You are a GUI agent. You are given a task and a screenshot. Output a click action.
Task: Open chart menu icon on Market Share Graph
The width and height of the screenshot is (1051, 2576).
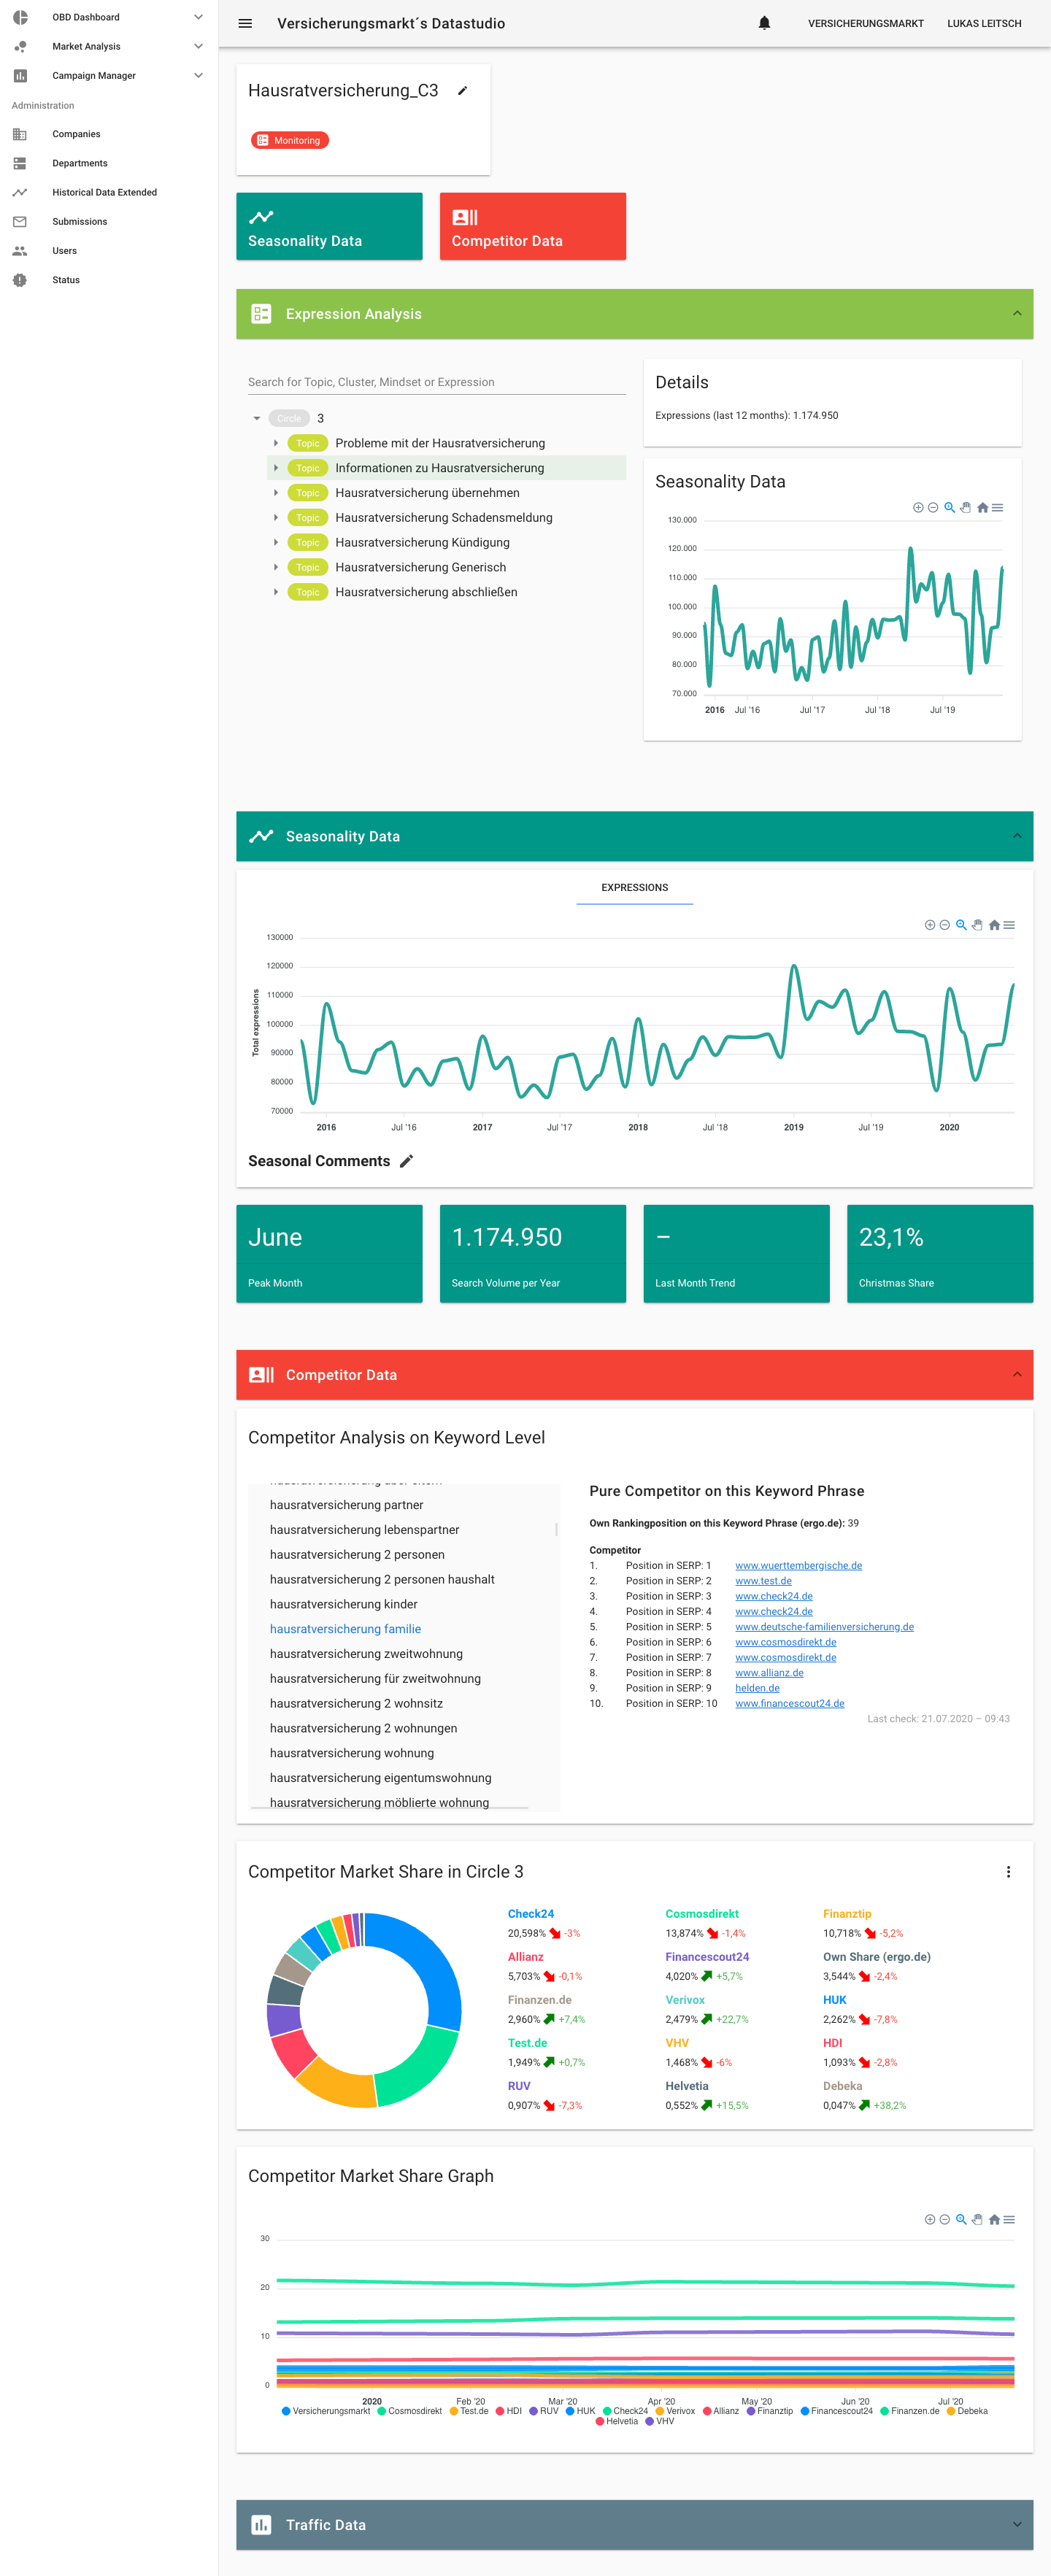pyautogui.click(x=1009, y=2219)
